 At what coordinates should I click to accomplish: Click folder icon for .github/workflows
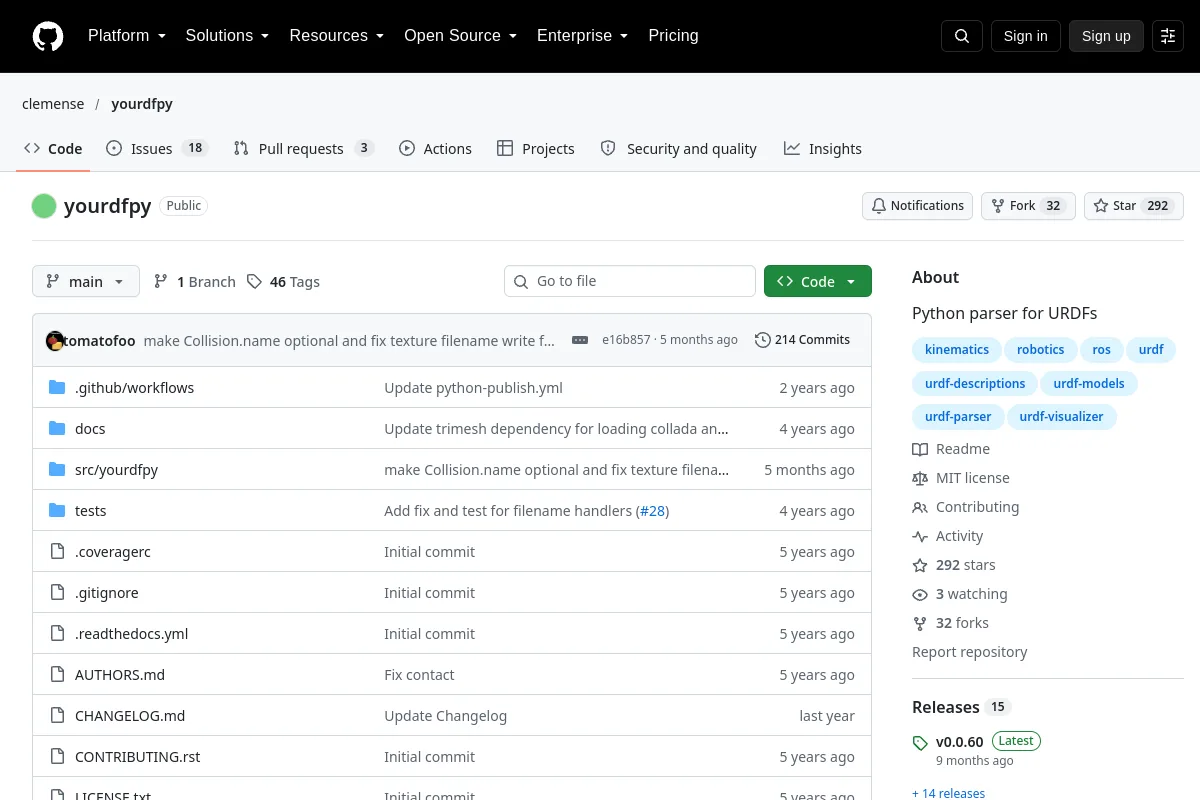(57, 387)
